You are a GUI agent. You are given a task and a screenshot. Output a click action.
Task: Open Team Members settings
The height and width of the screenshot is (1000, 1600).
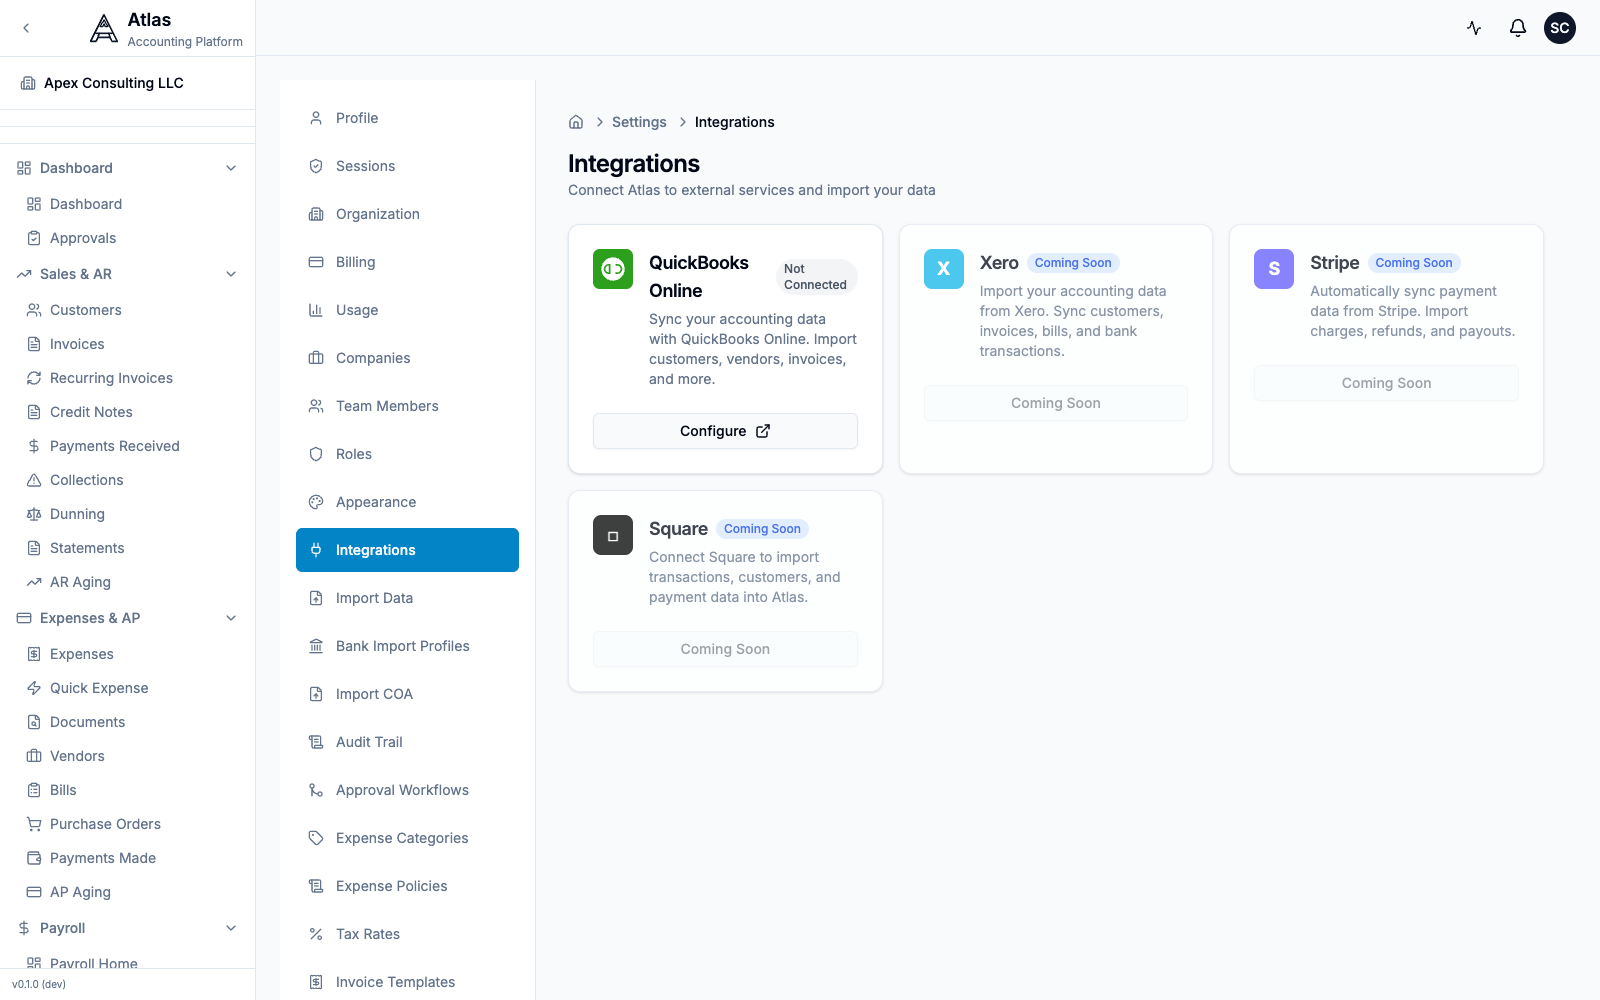[407, 406]
